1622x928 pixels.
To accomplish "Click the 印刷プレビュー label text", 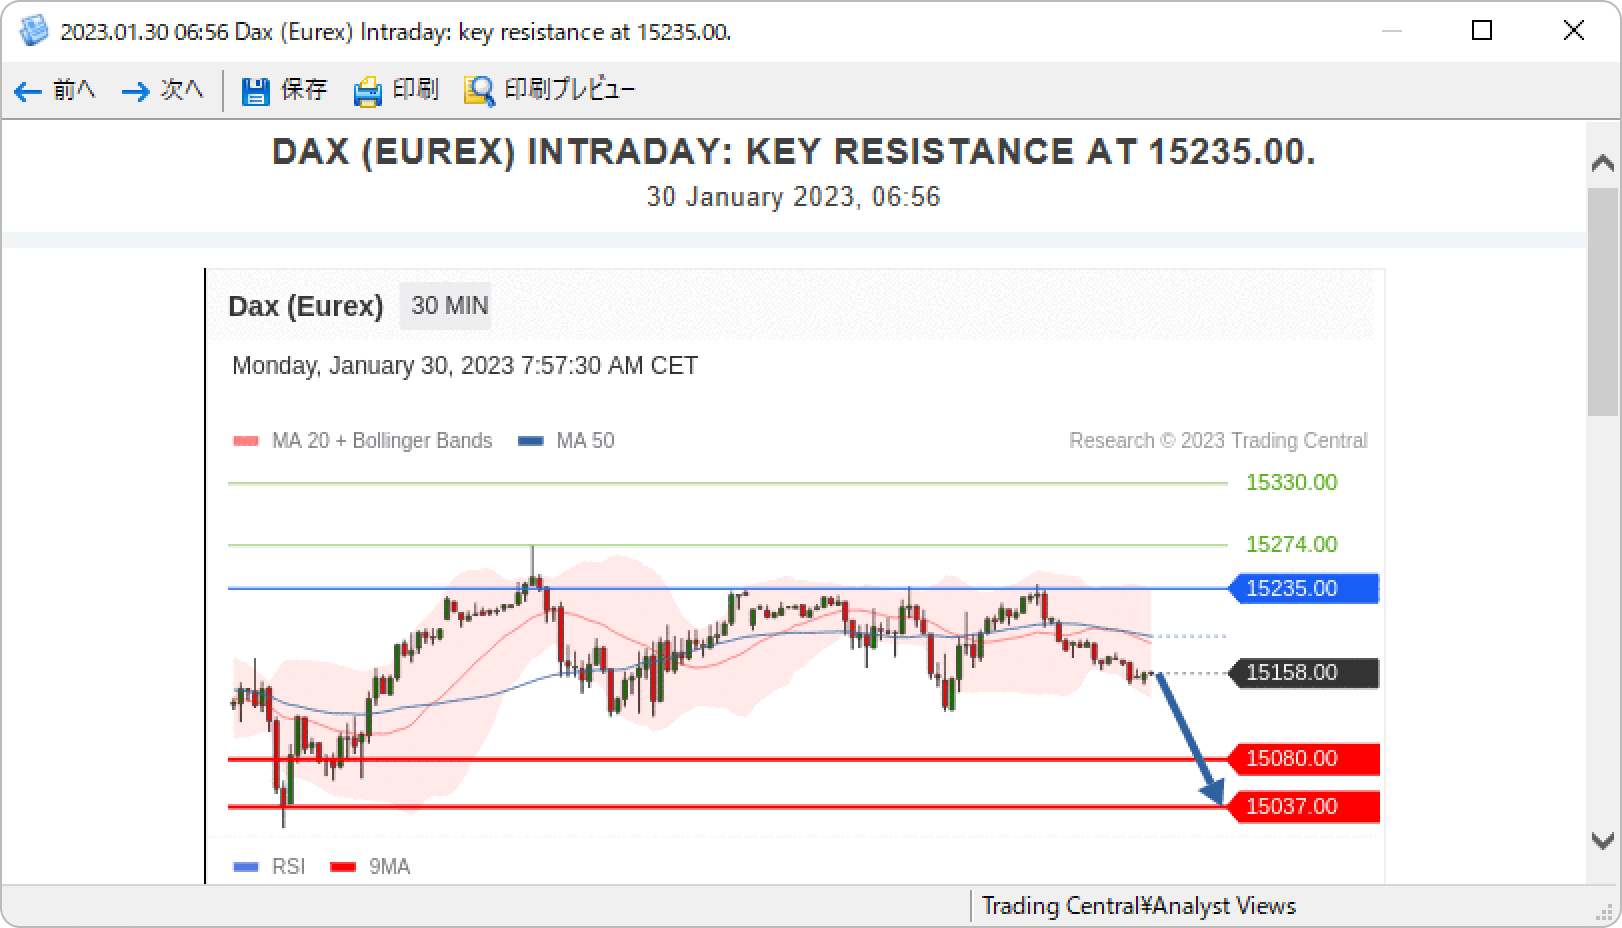I will point(570,90).
